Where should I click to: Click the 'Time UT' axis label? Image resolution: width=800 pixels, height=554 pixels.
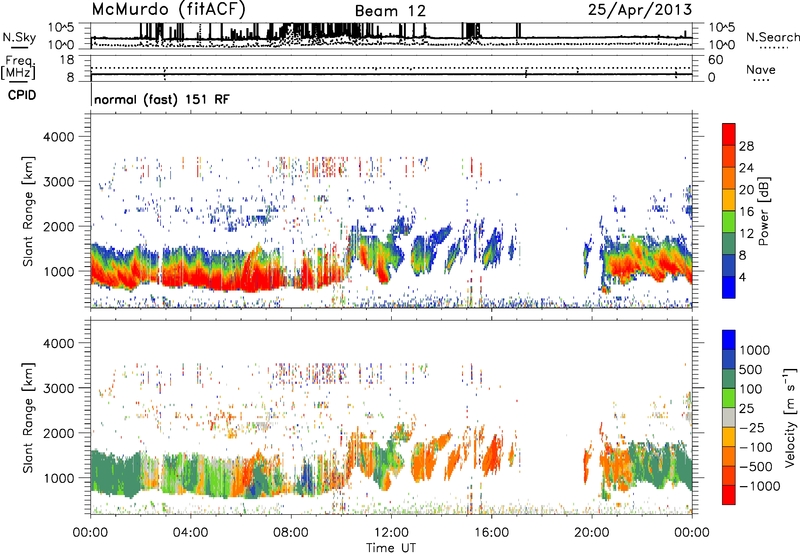tap(391, 547)
